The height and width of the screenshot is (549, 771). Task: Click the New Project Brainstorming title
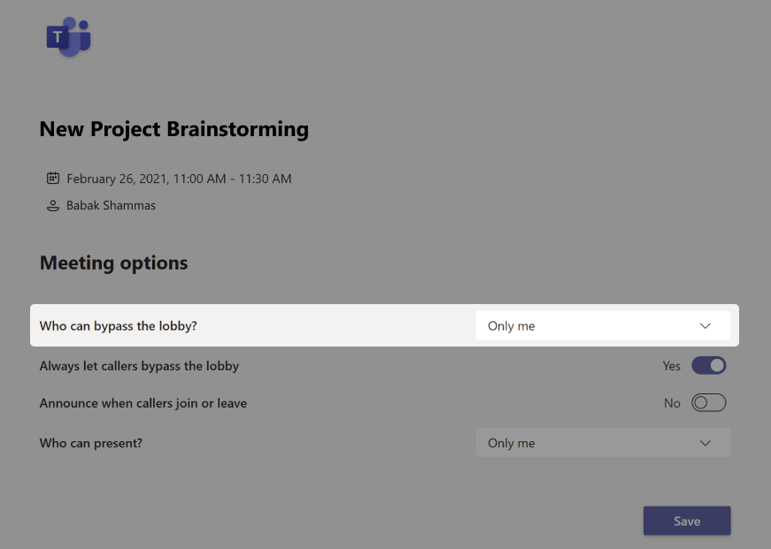tap(174, 129)
